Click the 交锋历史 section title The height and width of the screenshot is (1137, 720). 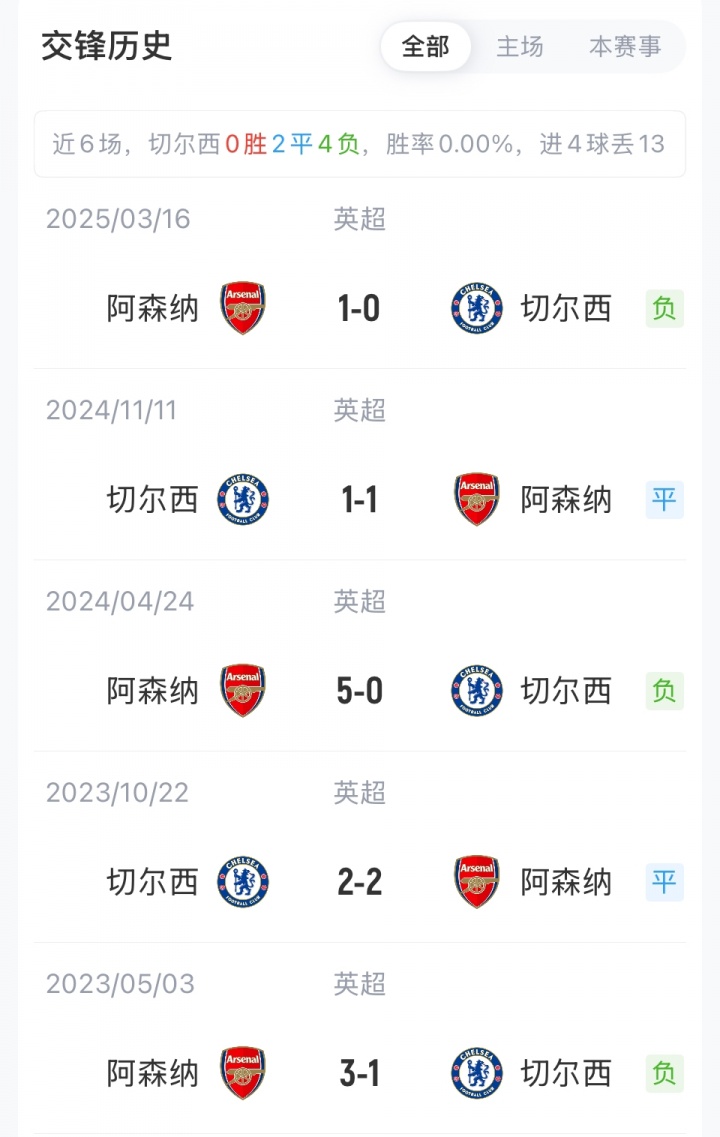pos(107,46)
